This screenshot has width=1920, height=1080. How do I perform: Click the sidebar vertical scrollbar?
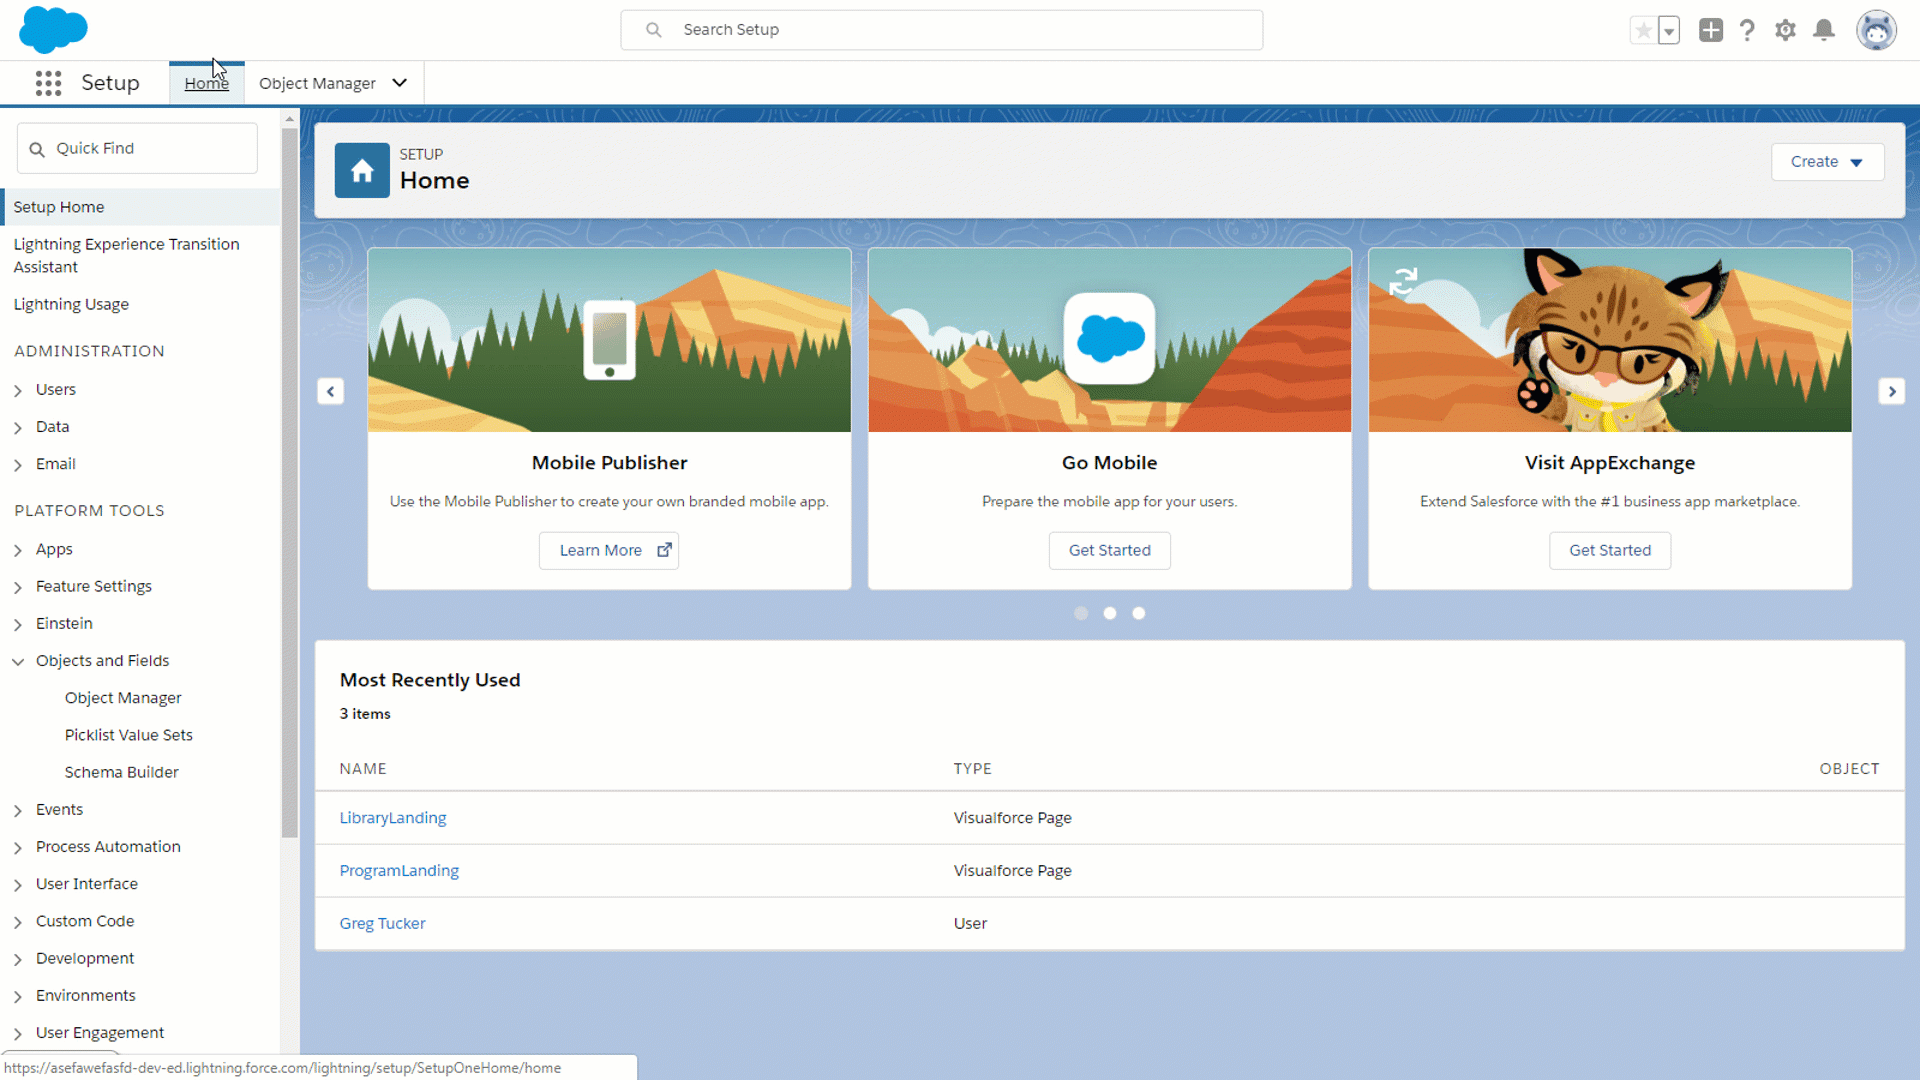[290, 482]
